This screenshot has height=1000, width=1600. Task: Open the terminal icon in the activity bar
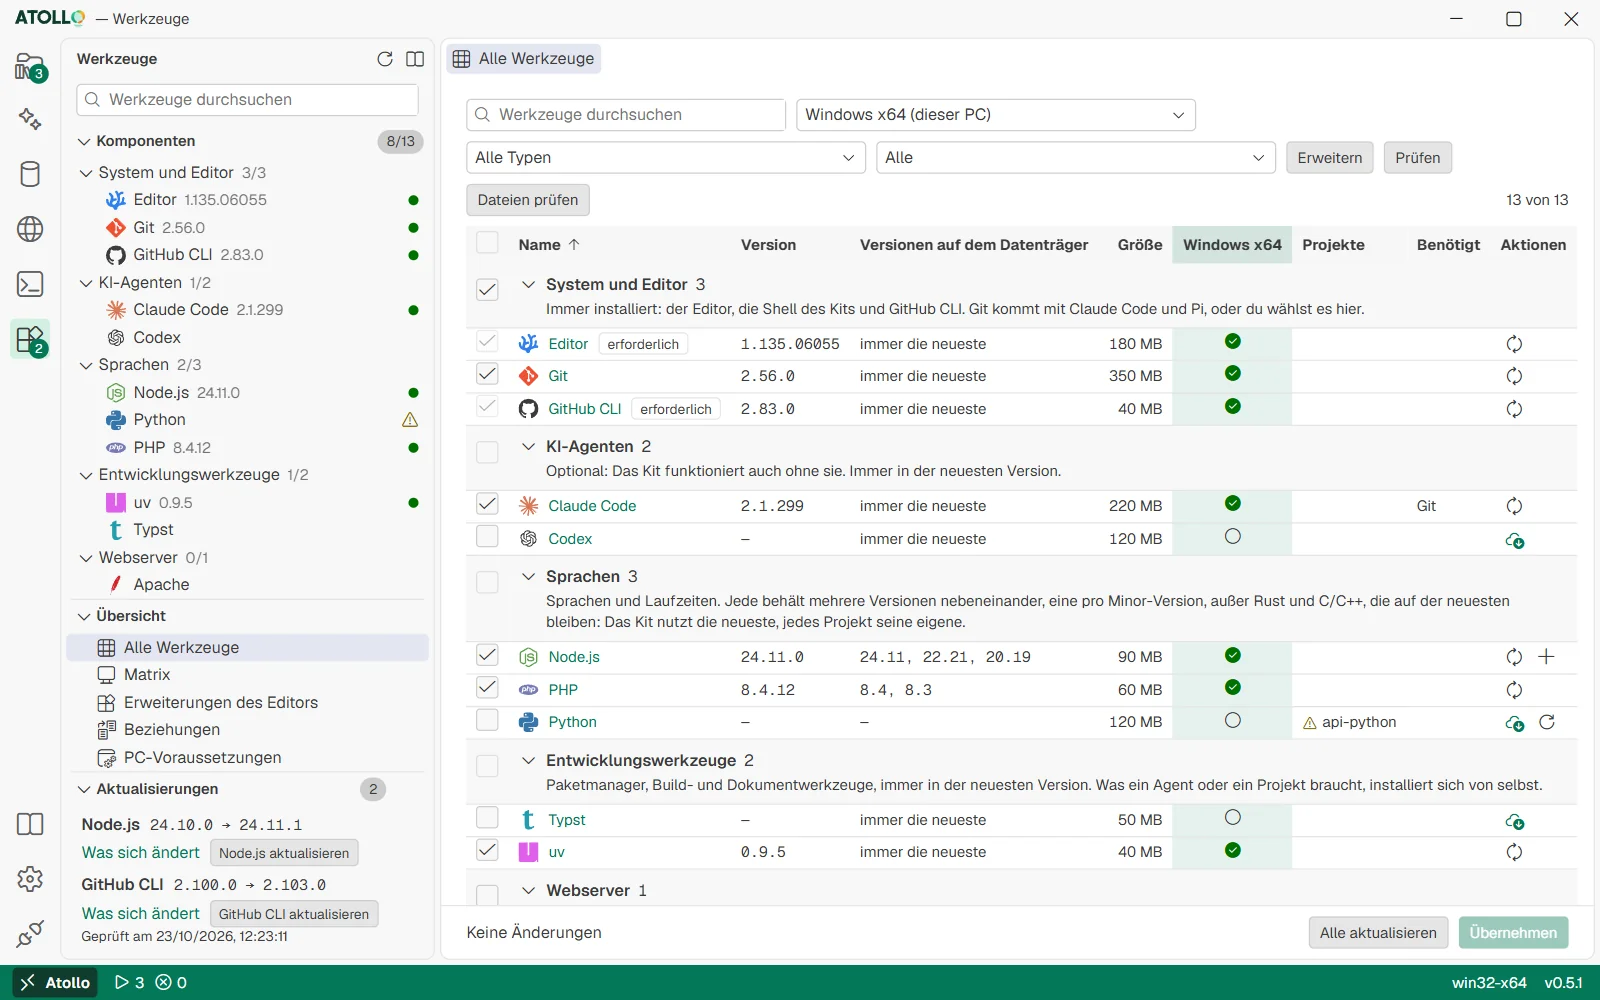click(30, 284)
